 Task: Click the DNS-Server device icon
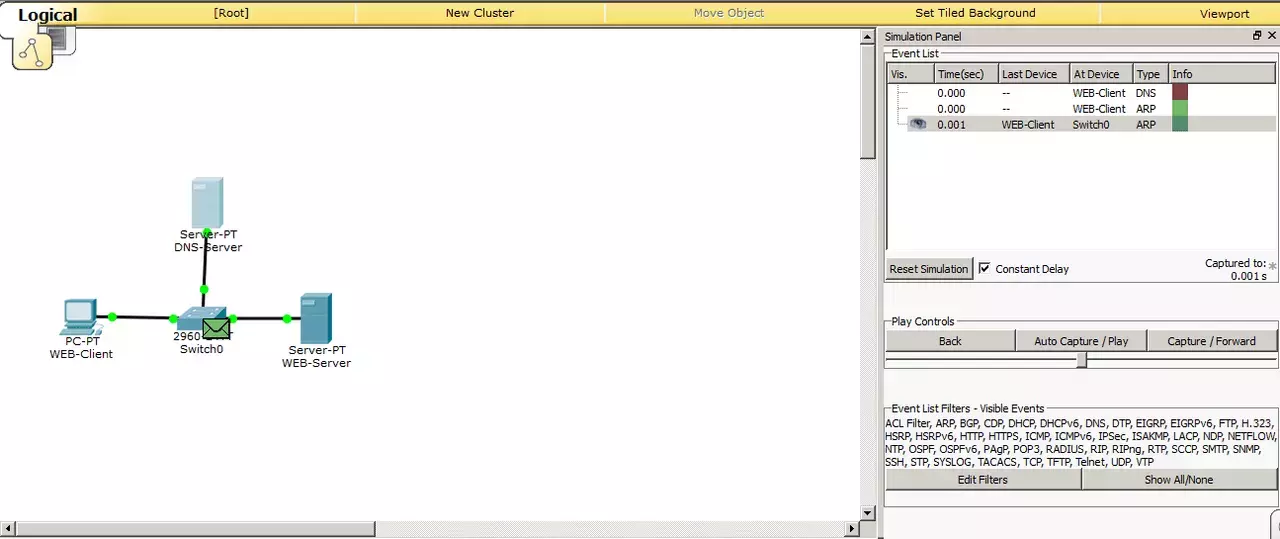207,202
